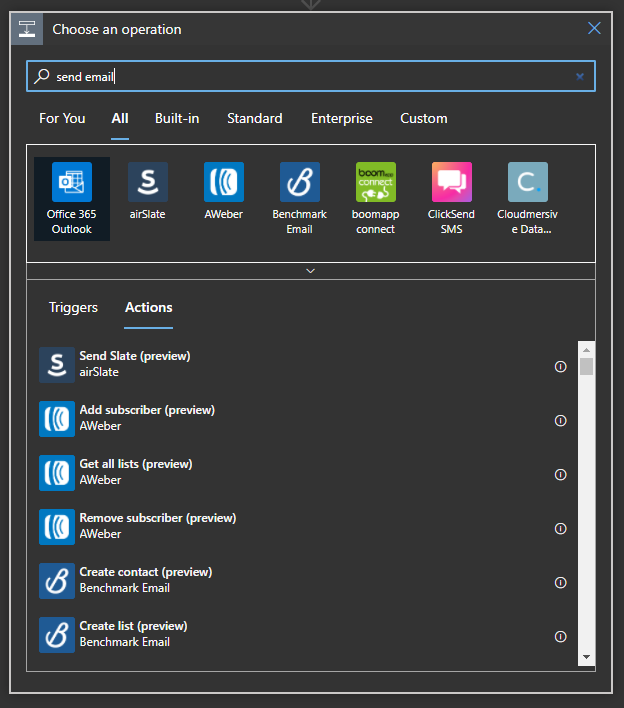Open the Standard tab
This screenshot has width=624, height=708.
pos(255,118)
